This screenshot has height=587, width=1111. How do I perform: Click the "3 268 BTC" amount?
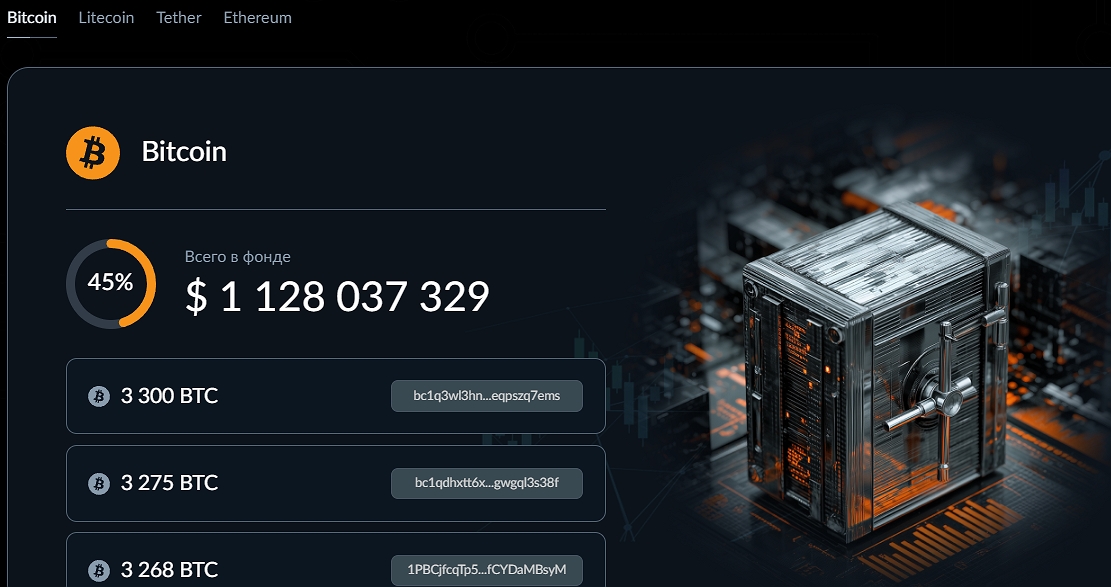[169, 570]
